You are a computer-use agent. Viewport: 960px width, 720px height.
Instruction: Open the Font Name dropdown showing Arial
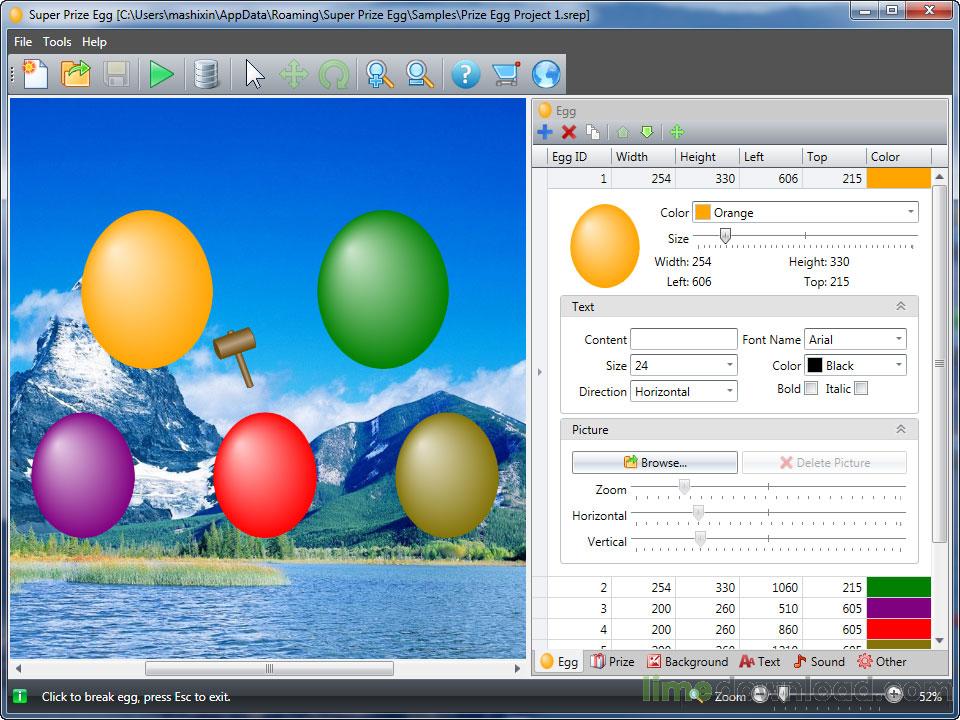pyautogui.click(x=855, y=340)
